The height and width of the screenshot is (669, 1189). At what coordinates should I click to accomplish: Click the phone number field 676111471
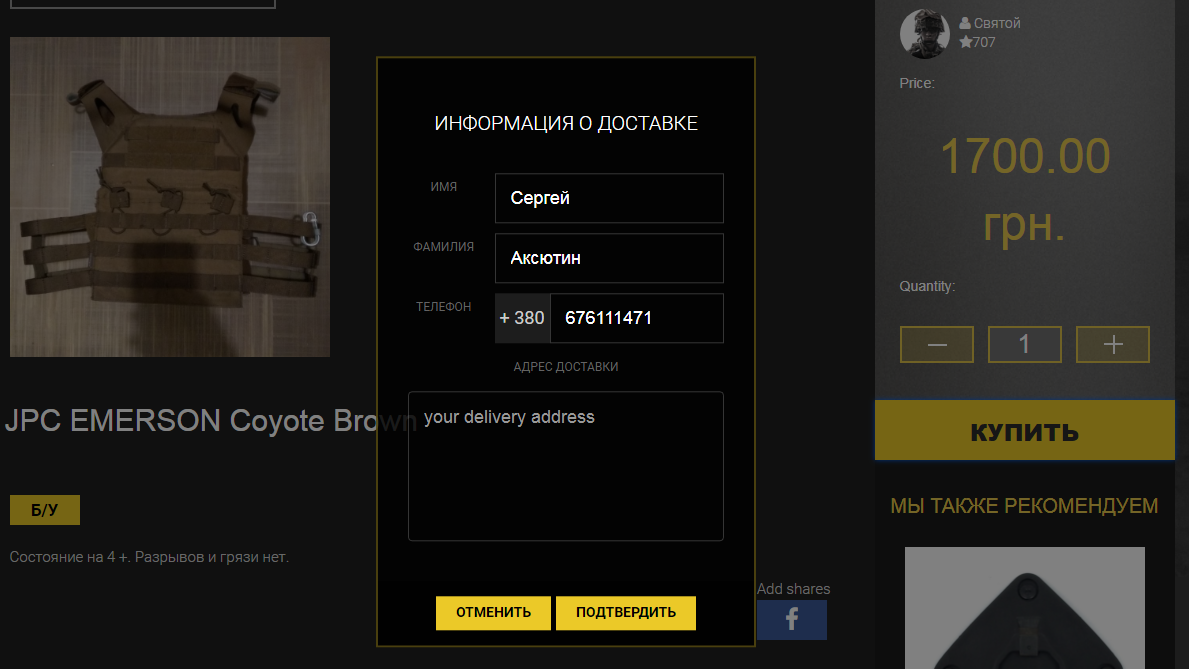click(636, 318)
